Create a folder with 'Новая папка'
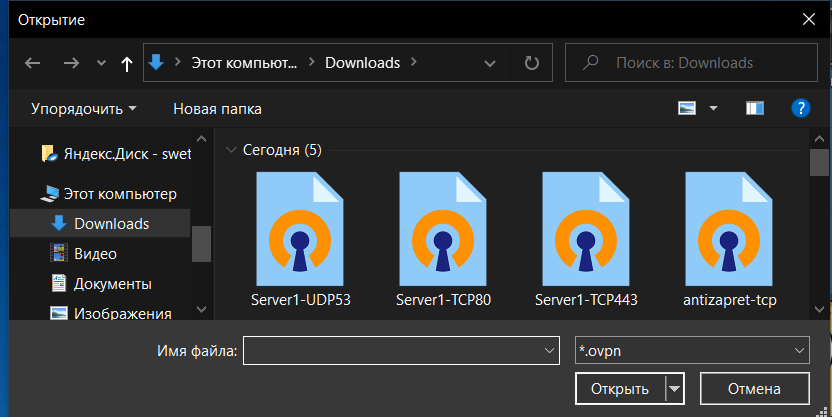Viewport: 832px width, 417px height. click(x=217, y=109)
